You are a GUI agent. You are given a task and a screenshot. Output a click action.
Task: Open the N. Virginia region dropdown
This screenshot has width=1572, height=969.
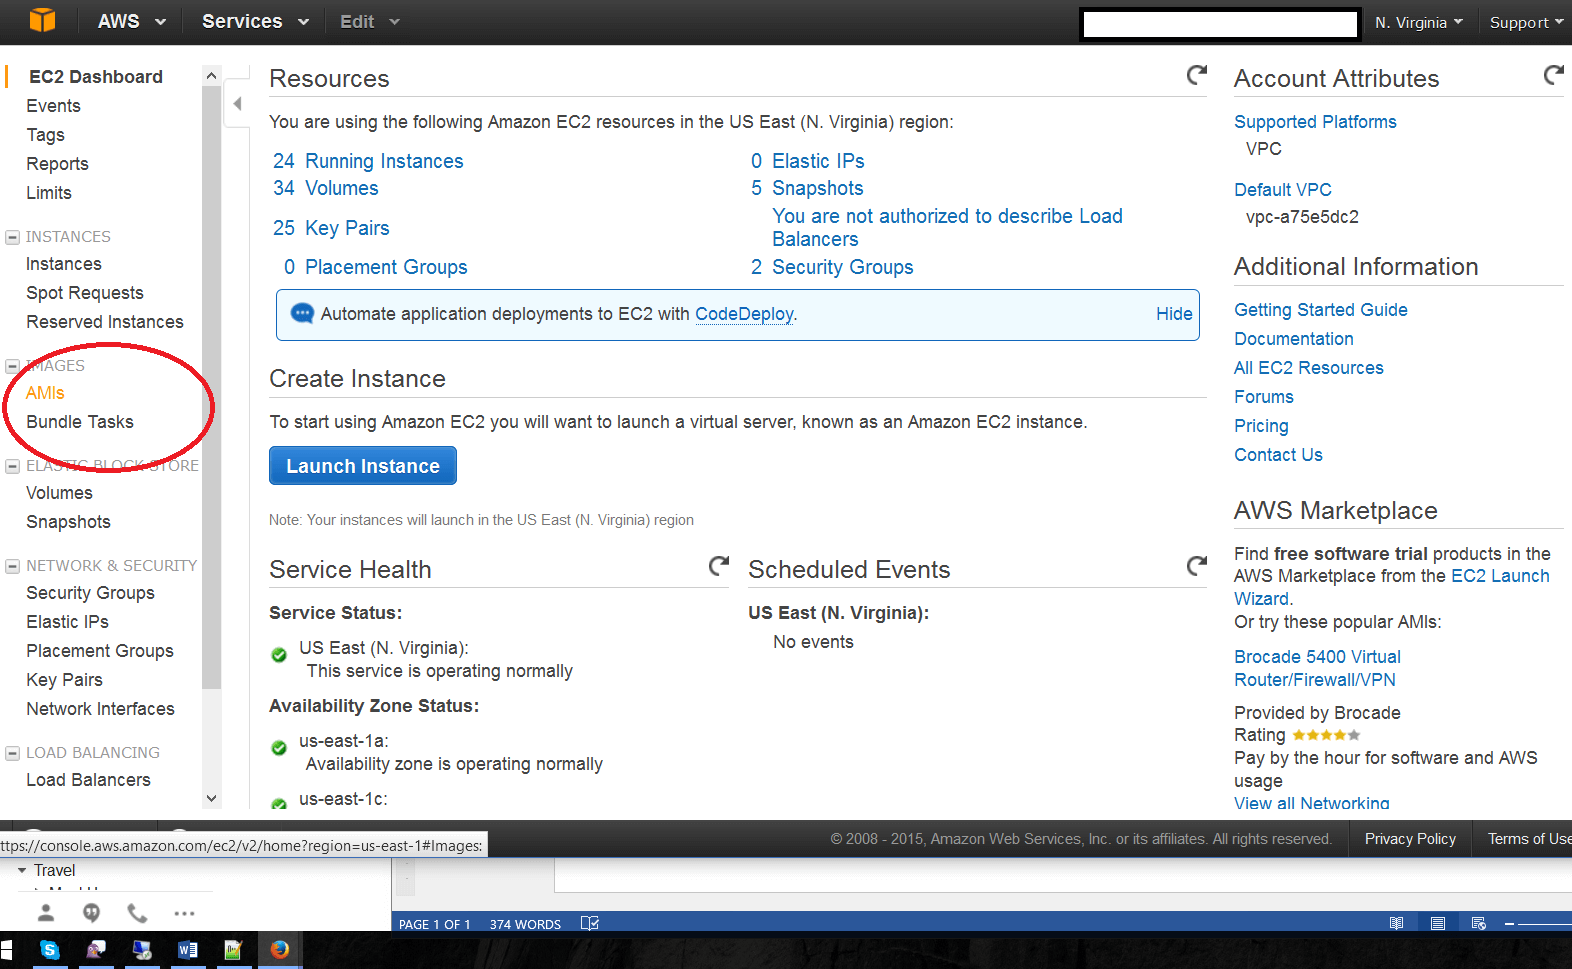[1417, 22]
